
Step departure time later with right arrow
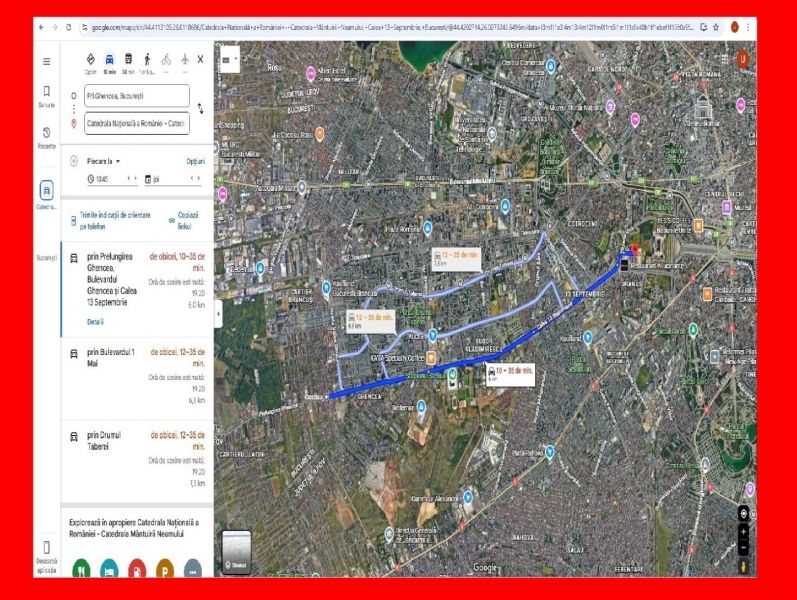[x=135, y=178]
